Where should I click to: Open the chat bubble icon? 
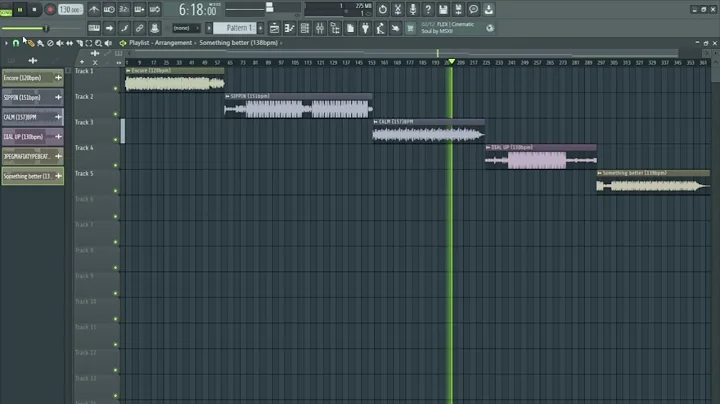tap(473, 9)
